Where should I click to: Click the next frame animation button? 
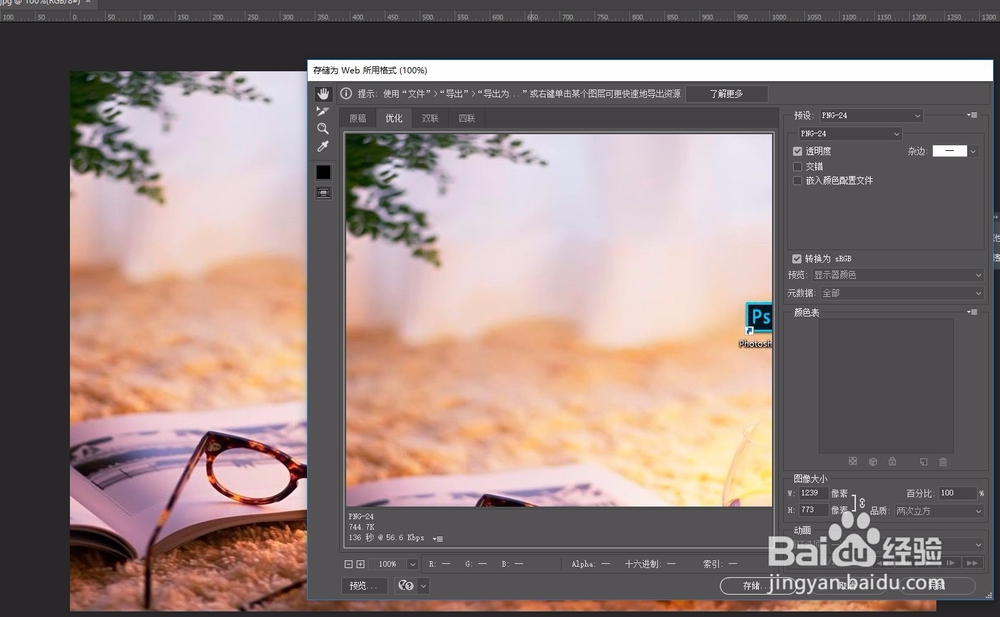point(952,563)
